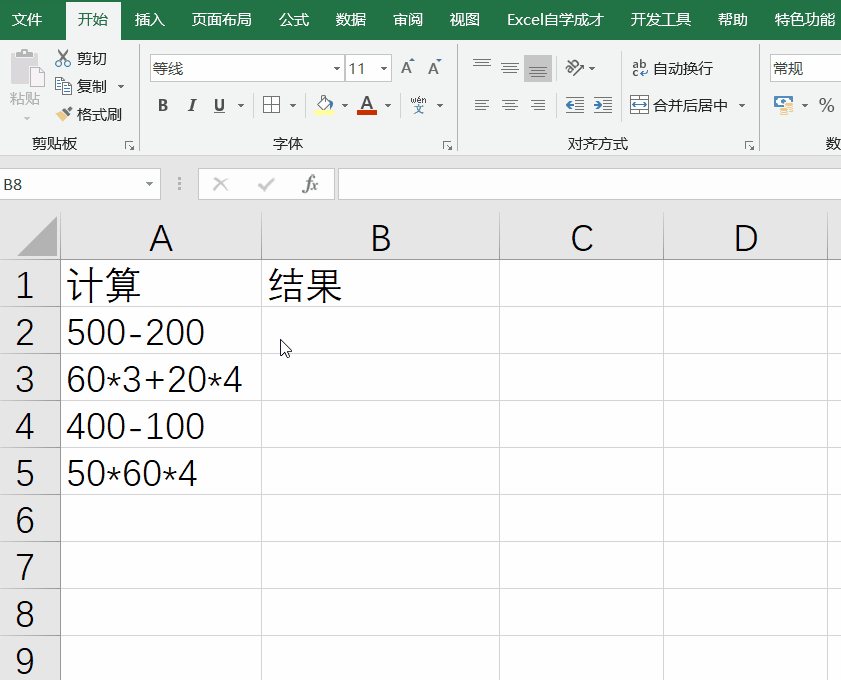Open the Name Box dropdown arrow
This screenshot has height=680, width=841.
(149, 184)
